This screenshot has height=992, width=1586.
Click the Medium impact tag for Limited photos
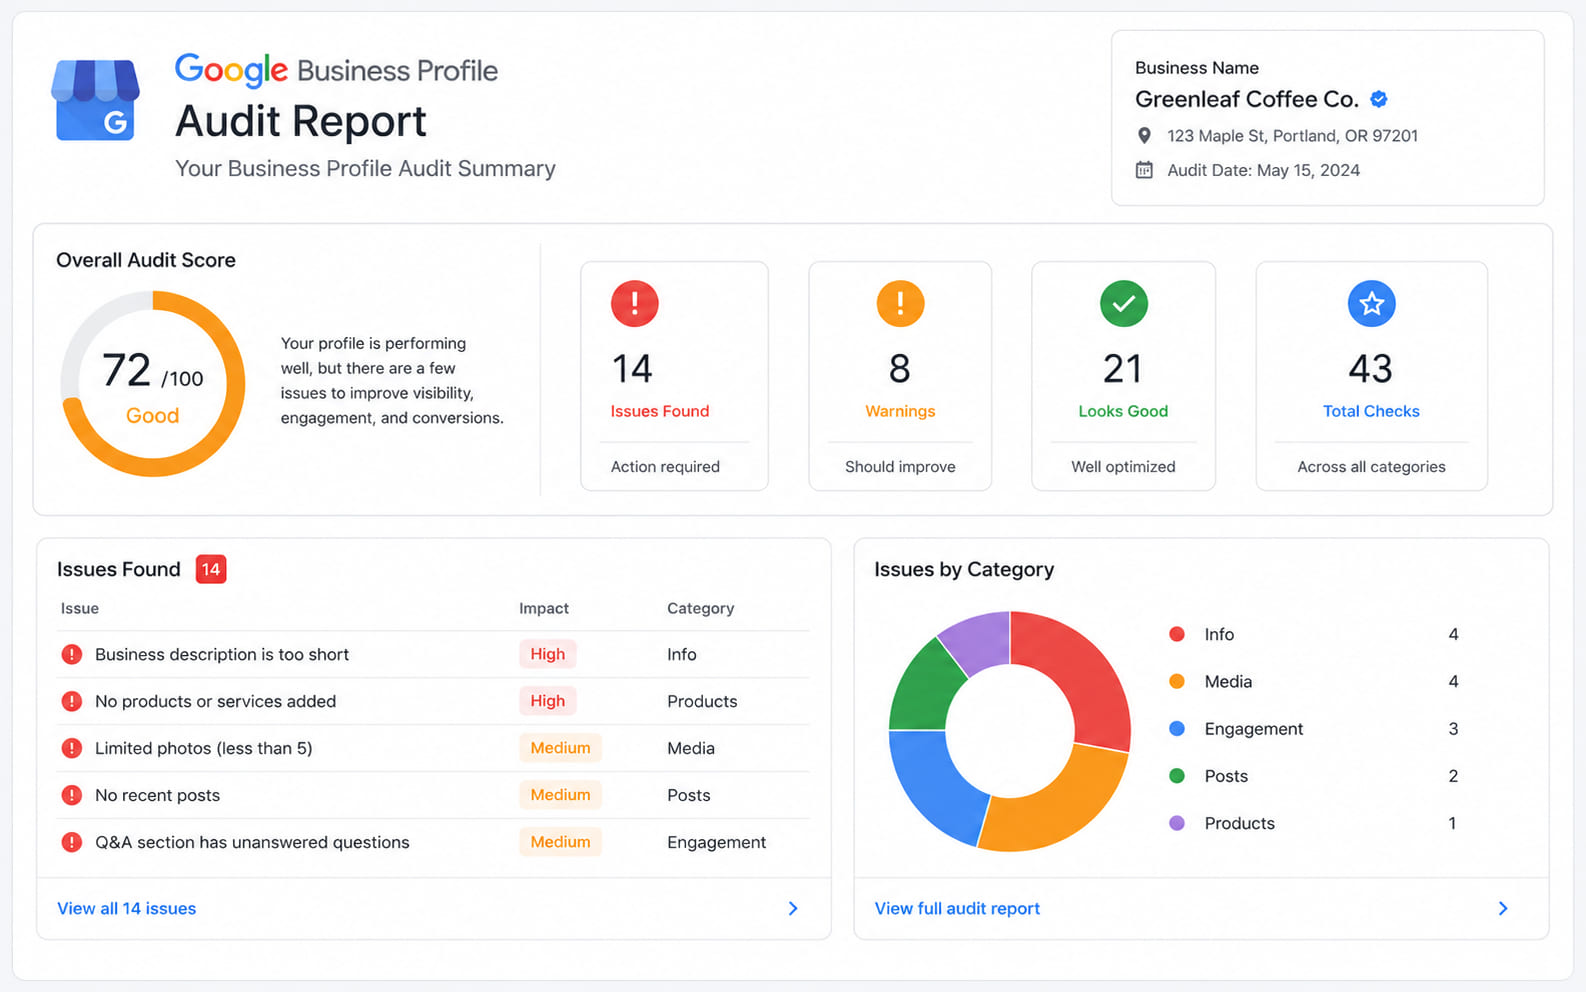pos(560,748)
